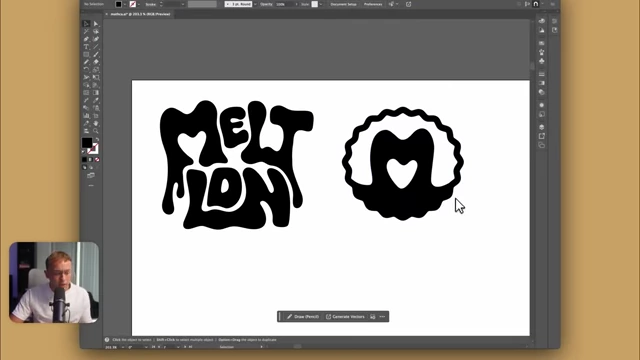Open the control bar fill color dropdown
The image size is (640, 360).
tap(125, 4)
